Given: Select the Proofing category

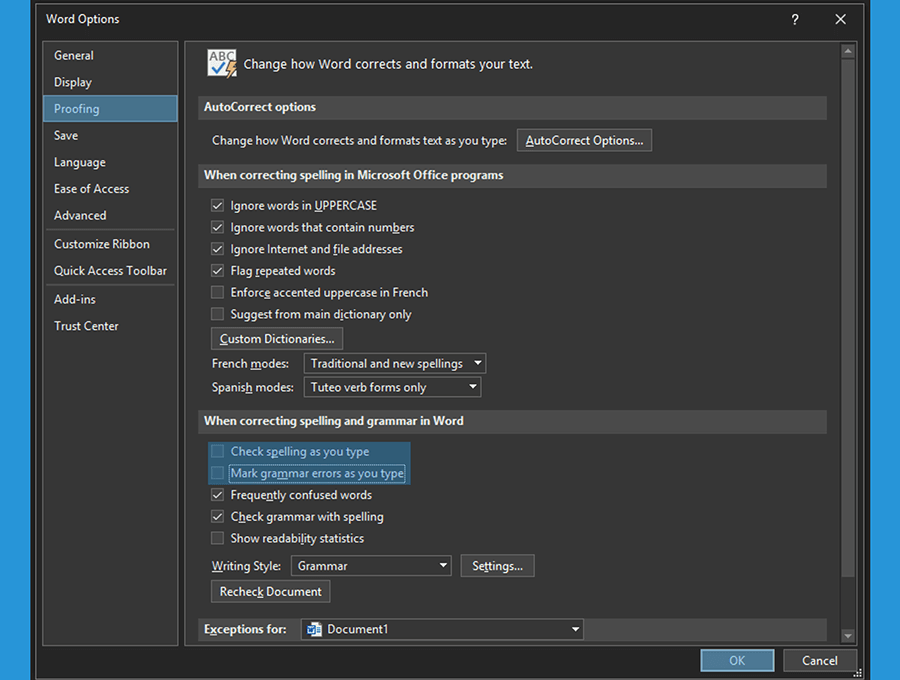Looking at the screenshot, I should (x=110, y=108).
